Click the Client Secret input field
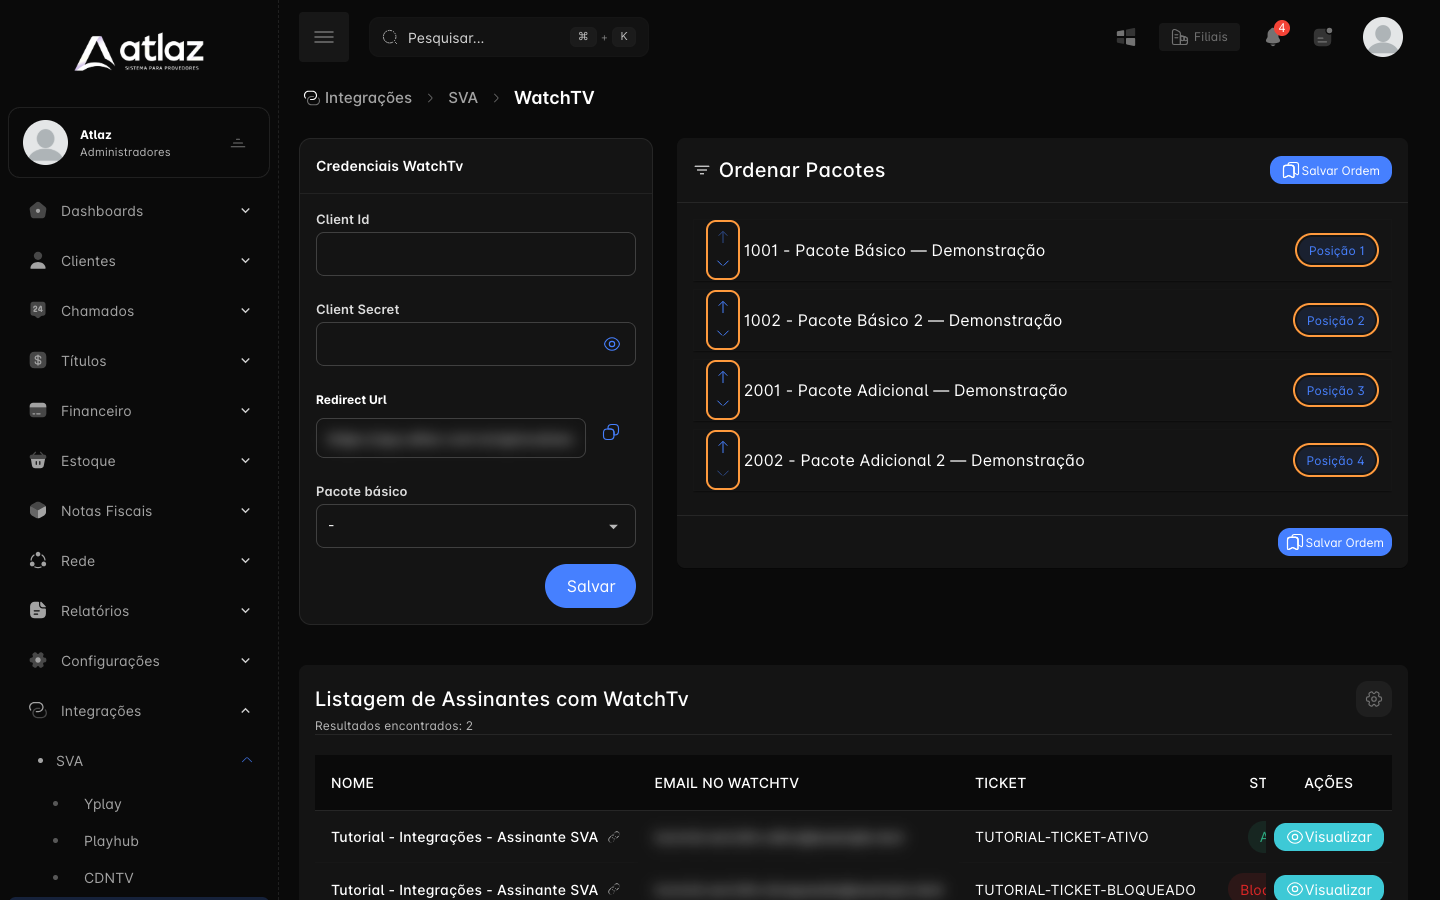This screenshot has height=900, width=1440. (x=476, y=344)
